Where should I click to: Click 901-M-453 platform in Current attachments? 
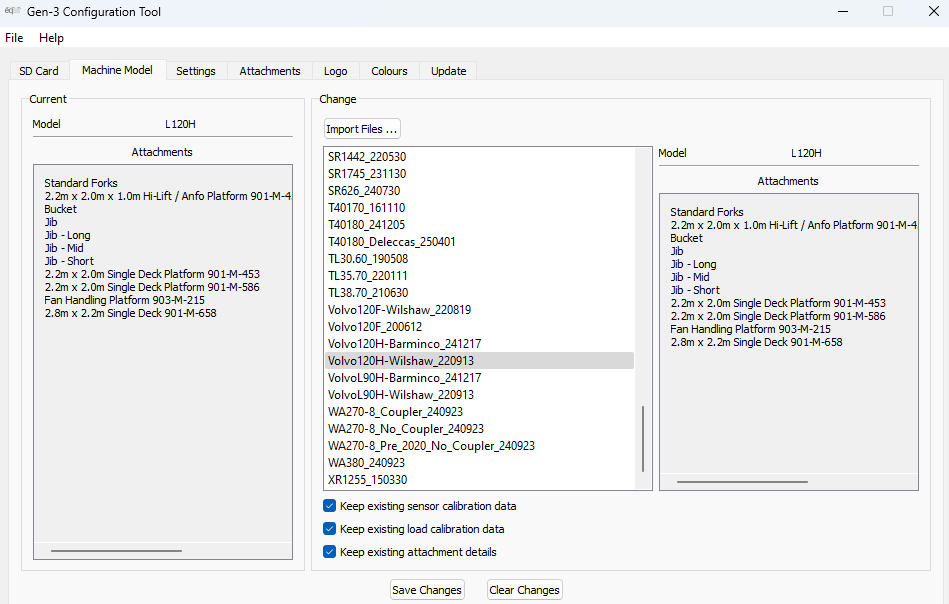coord(152,274)
